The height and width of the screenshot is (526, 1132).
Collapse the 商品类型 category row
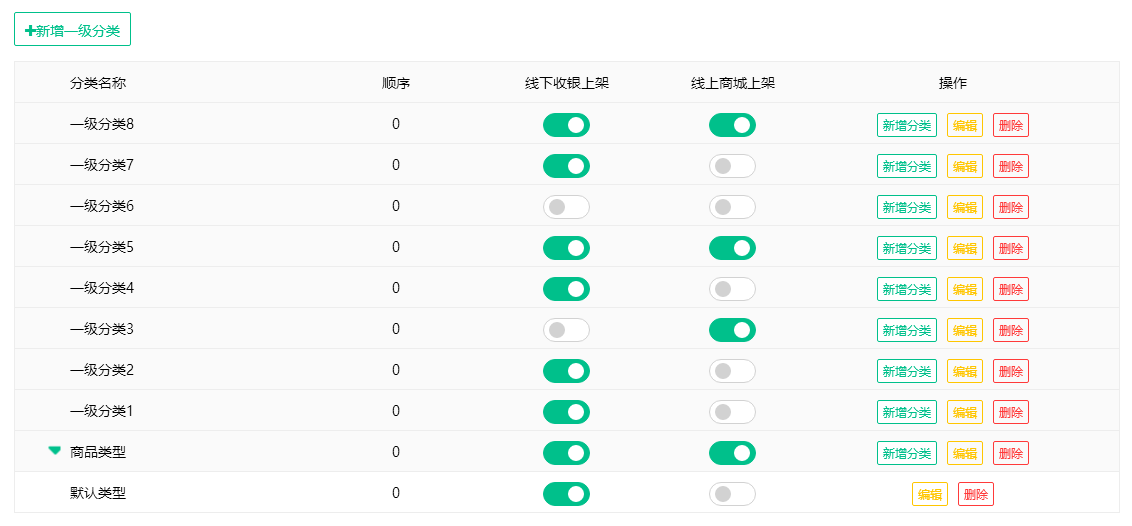tap(55, 451)
